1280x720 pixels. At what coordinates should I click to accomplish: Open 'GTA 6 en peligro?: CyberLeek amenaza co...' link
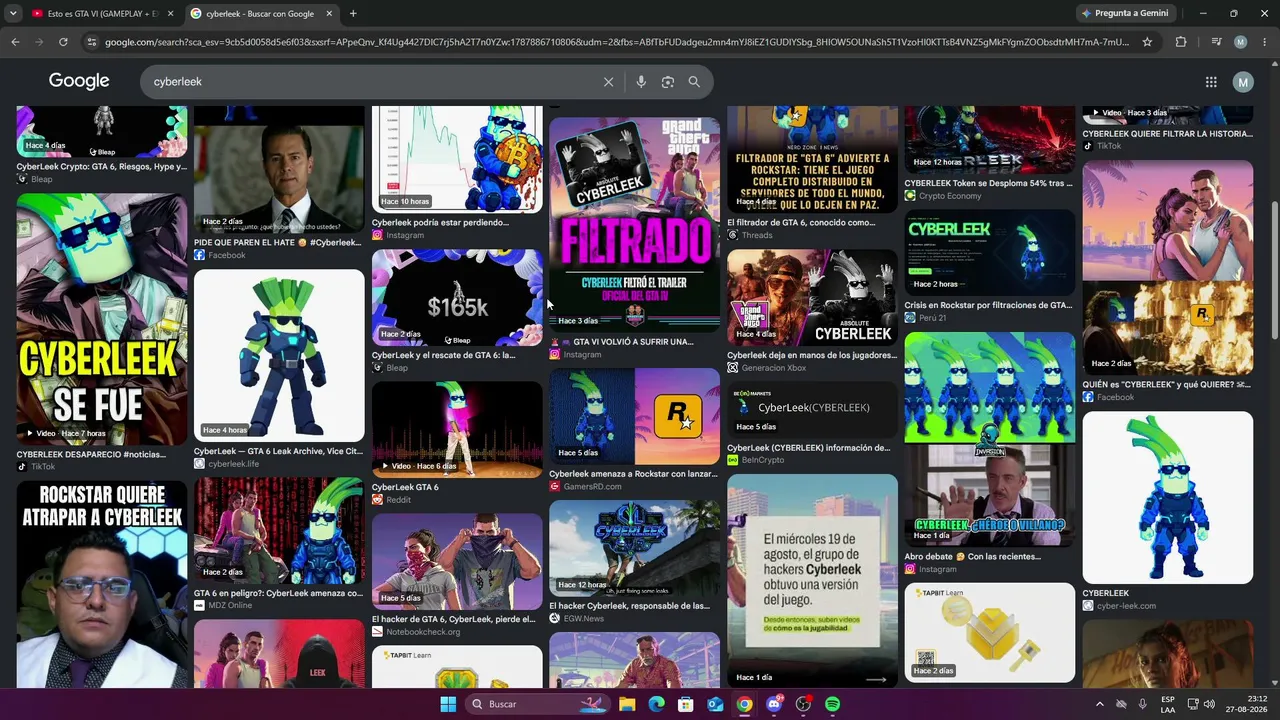[x=278, y=593]
